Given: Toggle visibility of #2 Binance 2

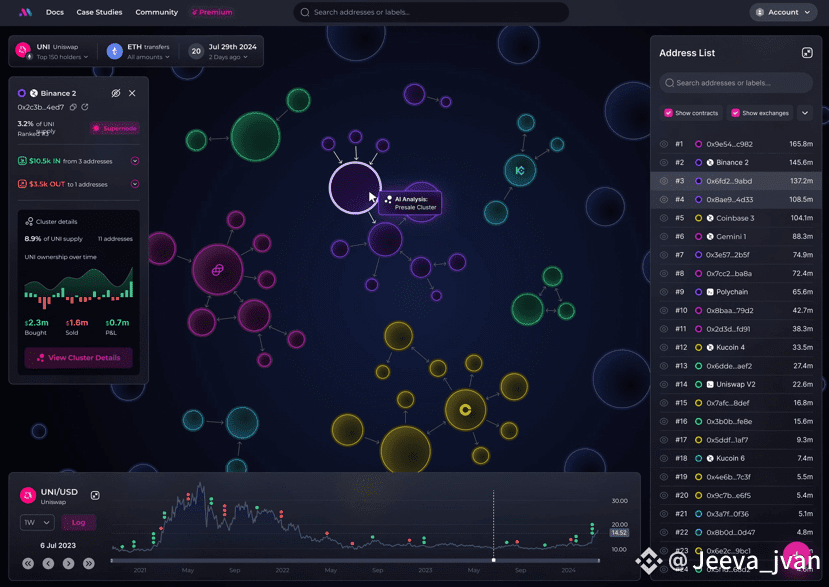Looking at the screenshot, I should 664,162.
